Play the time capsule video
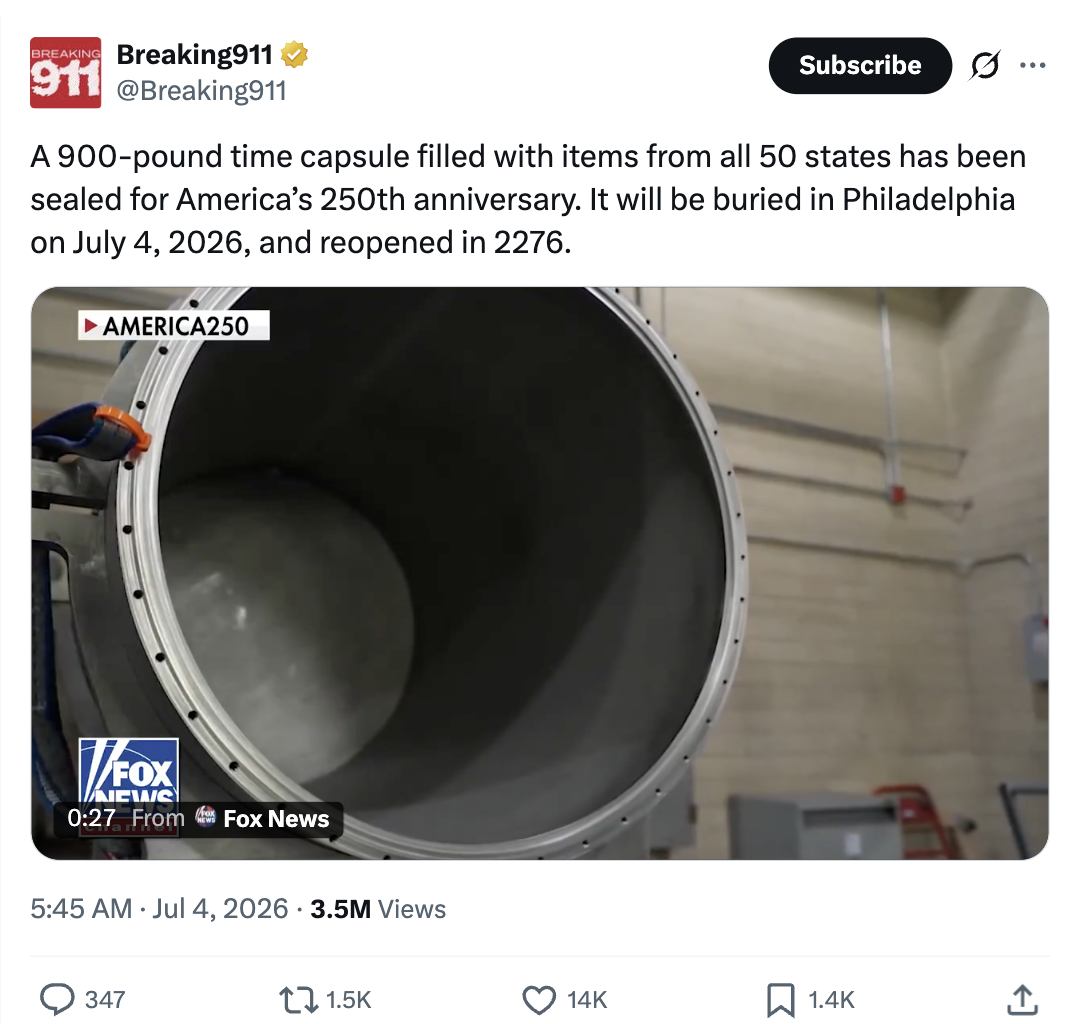 coord(540,573)
